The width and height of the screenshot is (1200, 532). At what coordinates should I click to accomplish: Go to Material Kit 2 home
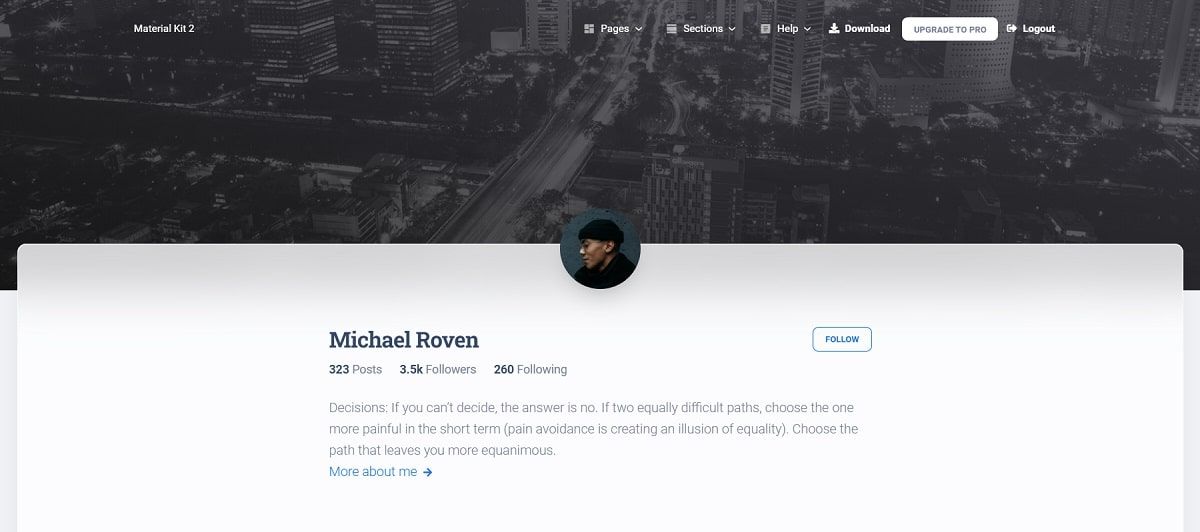click(164, 29)
